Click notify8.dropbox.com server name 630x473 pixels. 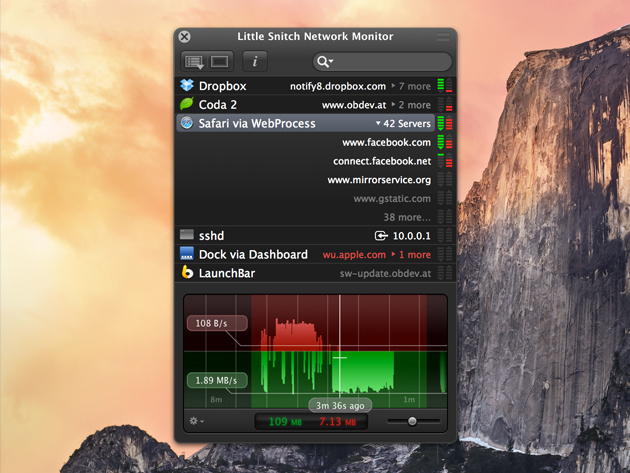338,86
